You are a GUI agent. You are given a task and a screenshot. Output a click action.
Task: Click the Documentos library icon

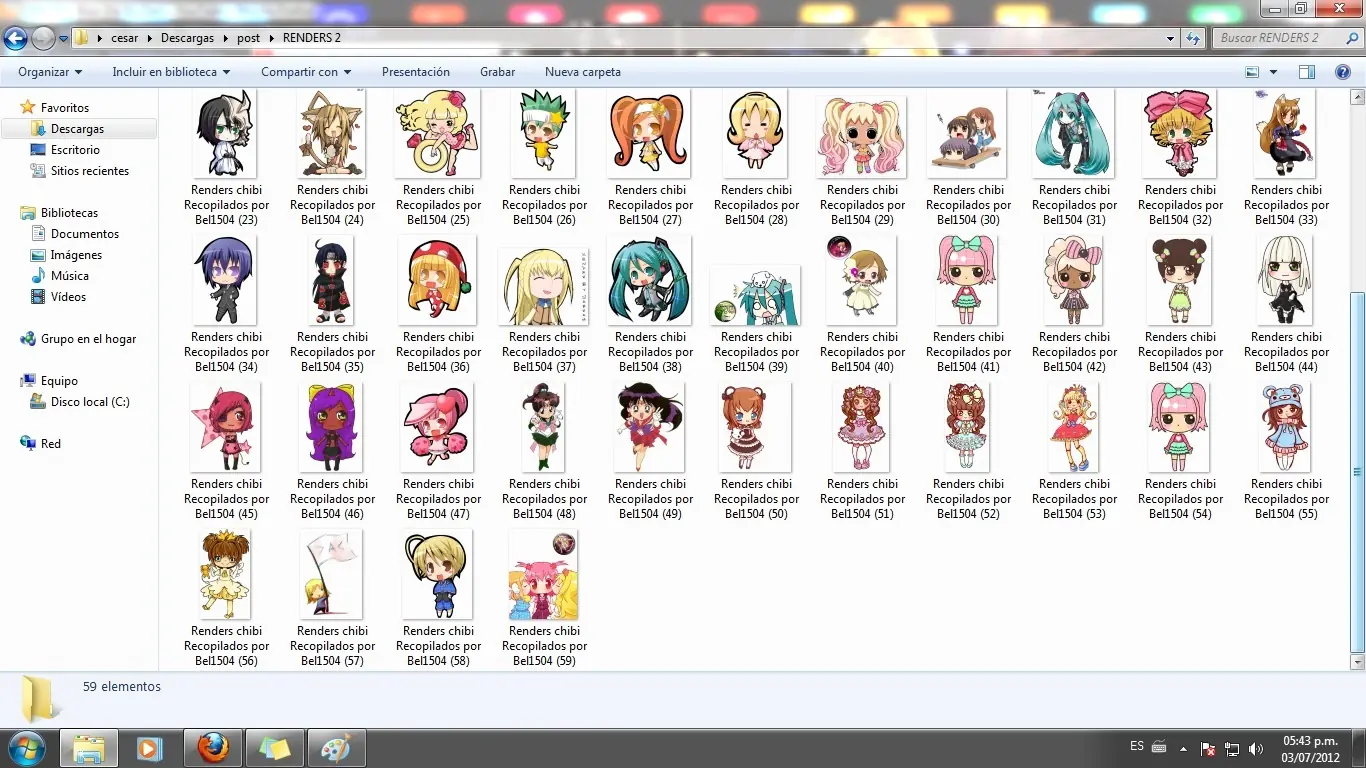point(38,233)
